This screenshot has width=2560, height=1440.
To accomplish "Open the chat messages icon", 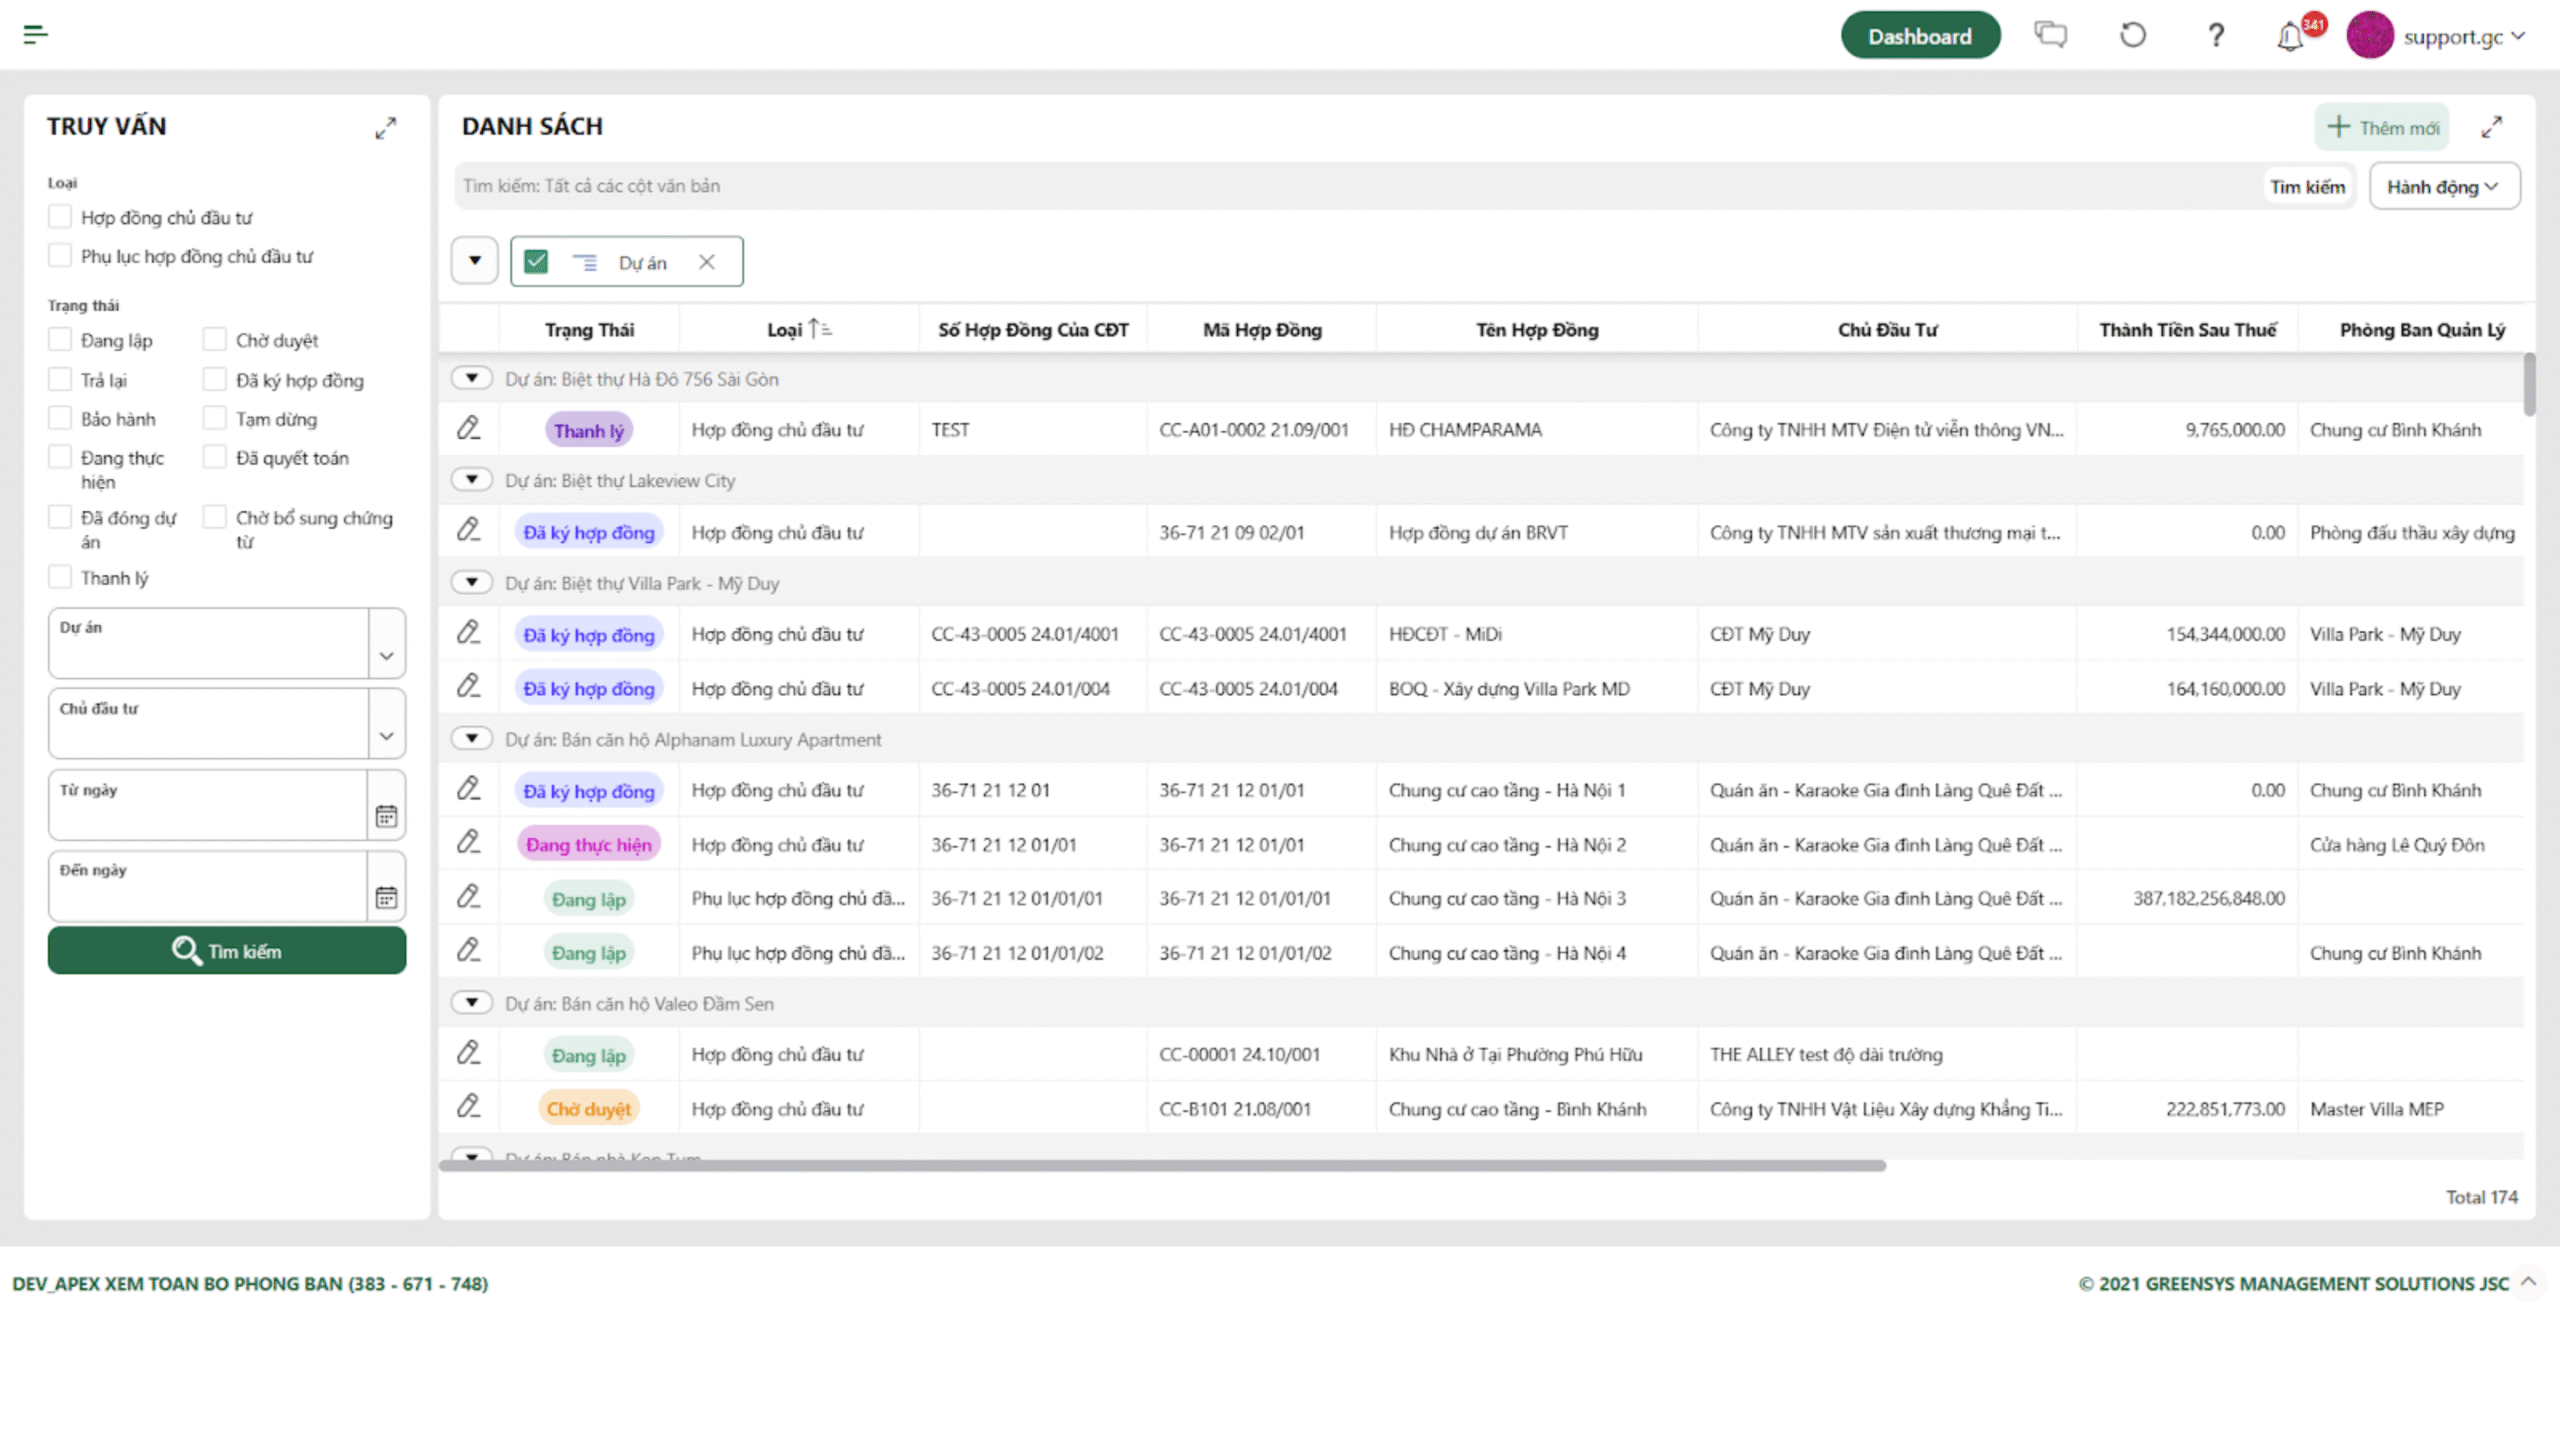I will [2050, 35].
